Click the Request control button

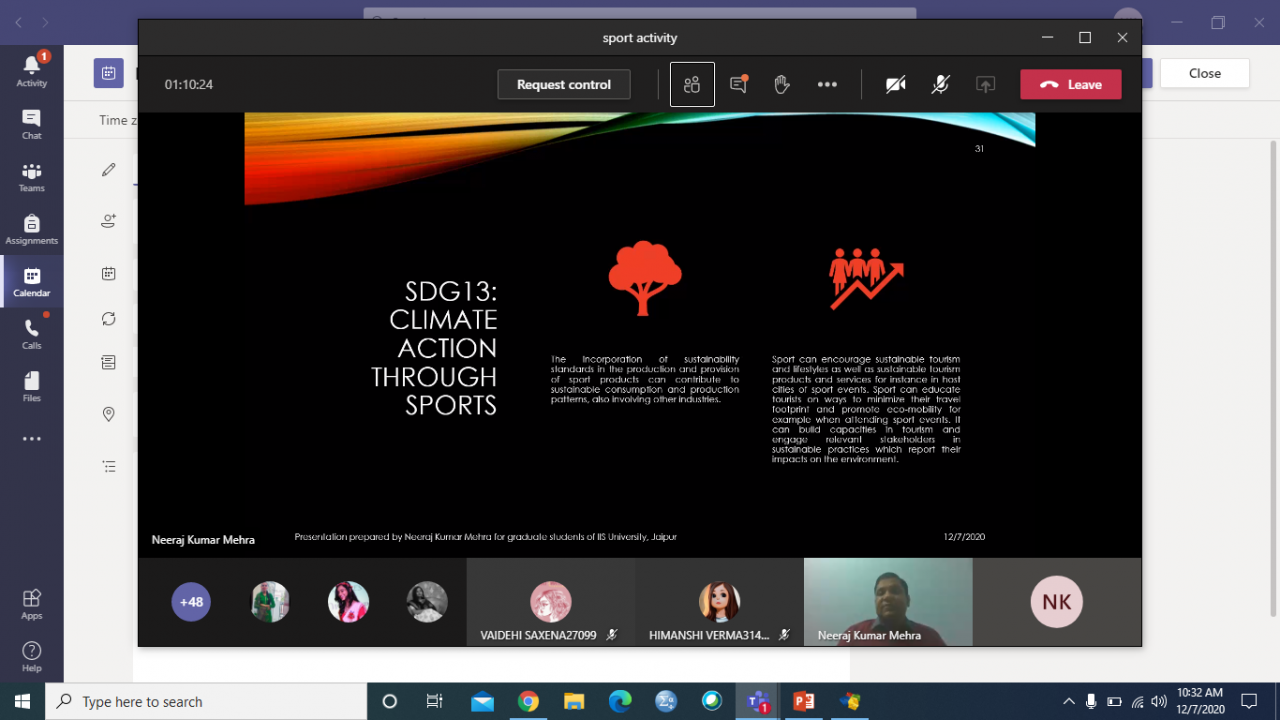[x=564, y=85]
